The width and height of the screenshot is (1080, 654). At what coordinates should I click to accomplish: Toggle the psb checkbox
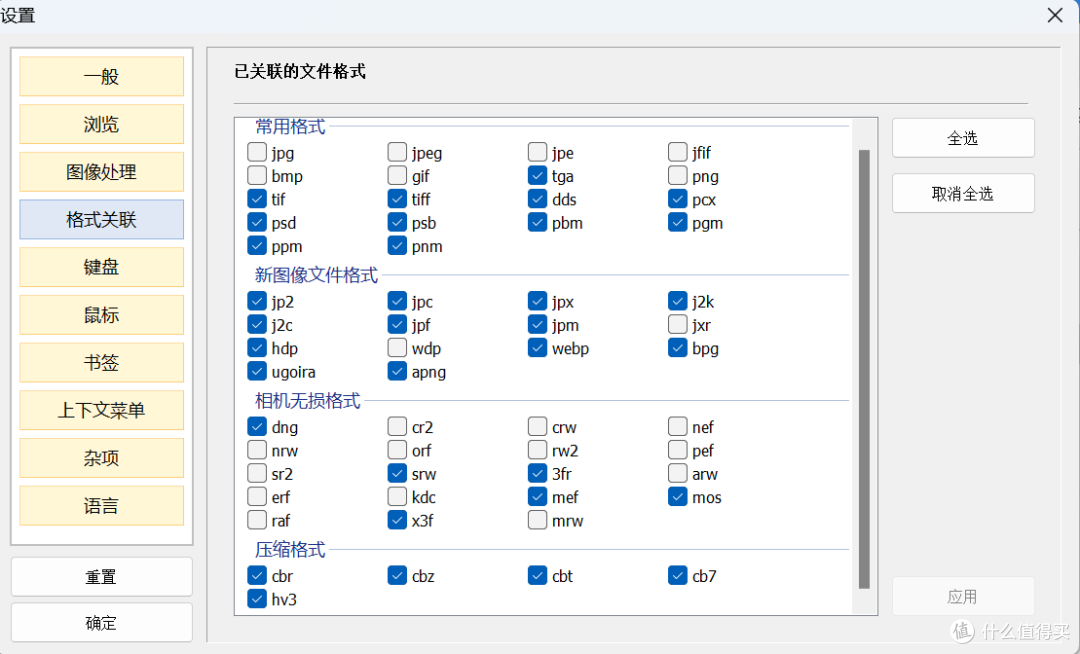click(x=397, y=222)
